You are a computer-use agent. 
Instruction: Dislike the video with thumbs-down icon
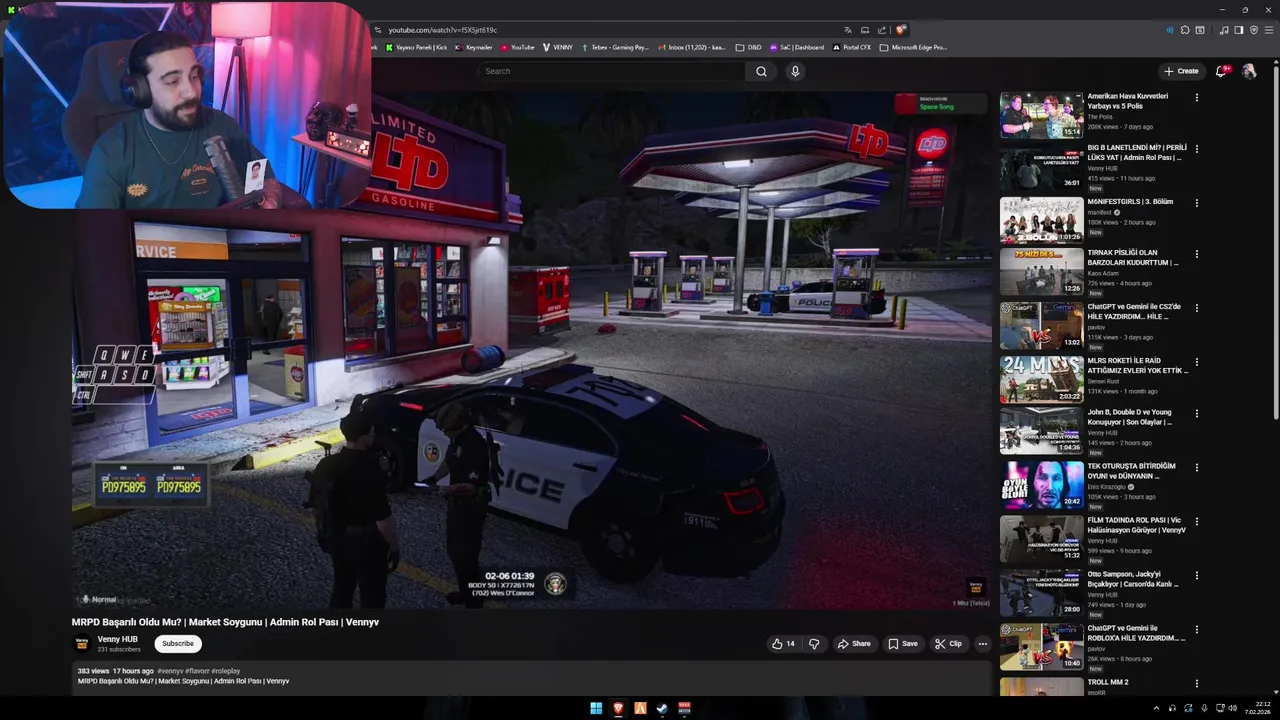coord(814,644)
